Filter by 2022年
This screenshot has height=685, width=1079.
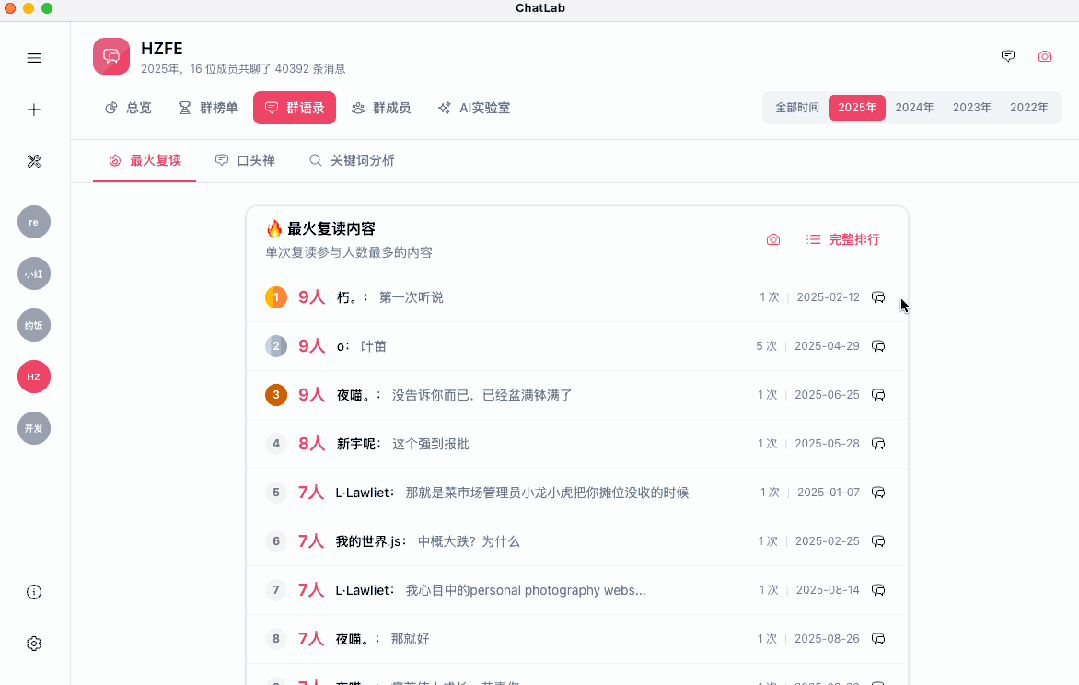[x=1029, y=107]
